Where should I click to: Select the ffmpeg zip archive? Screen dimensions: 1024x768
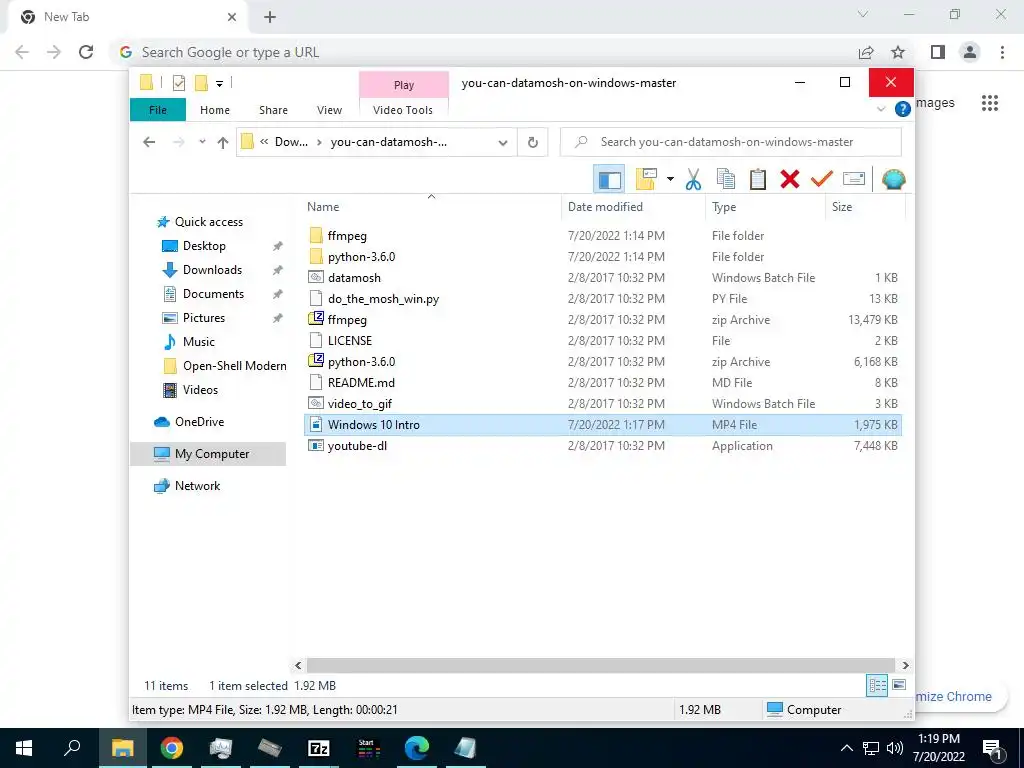(603, 319)
